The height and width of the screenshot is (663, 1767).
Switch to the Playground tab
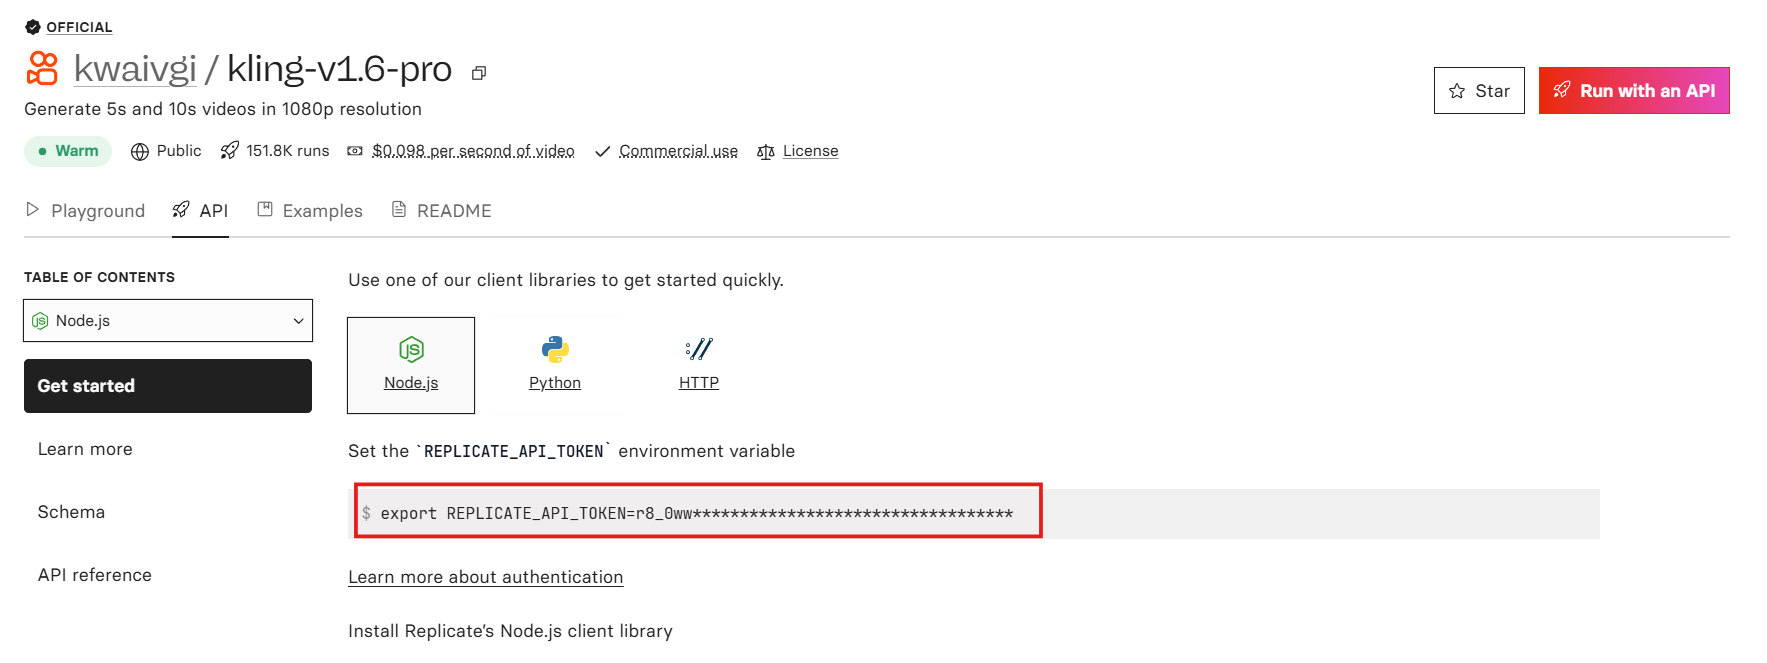pos(86,211)
